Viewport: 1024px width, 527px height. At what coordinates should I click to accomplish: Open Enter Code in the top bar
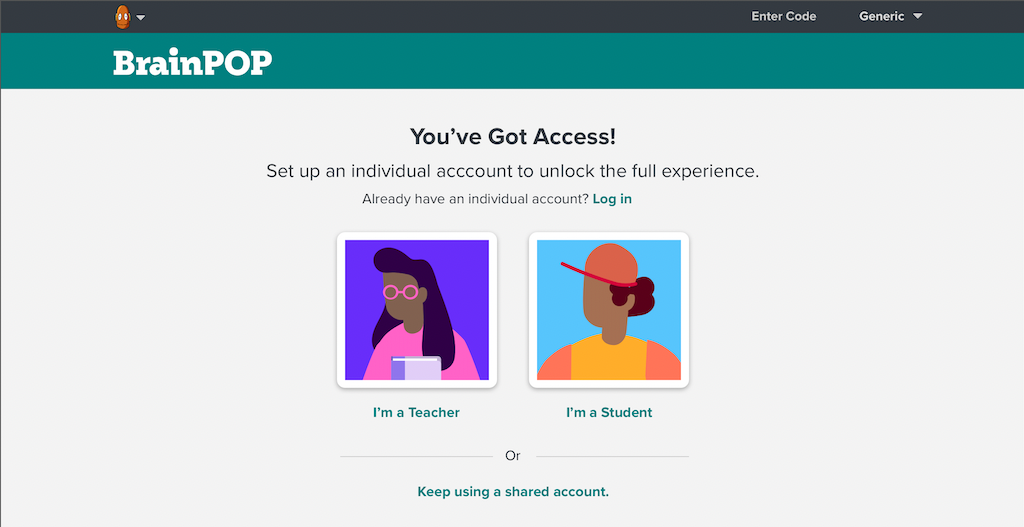pyautogui.click(x=784, y=16)
